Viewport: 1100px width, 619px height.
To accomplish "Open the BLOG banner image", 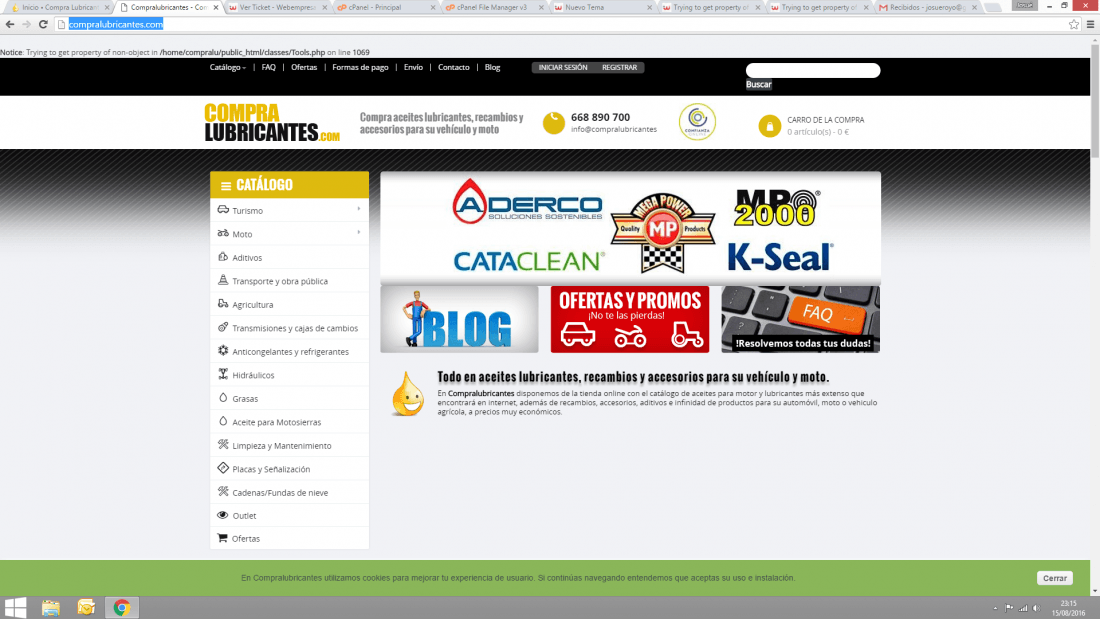I will tap(460, 319).
